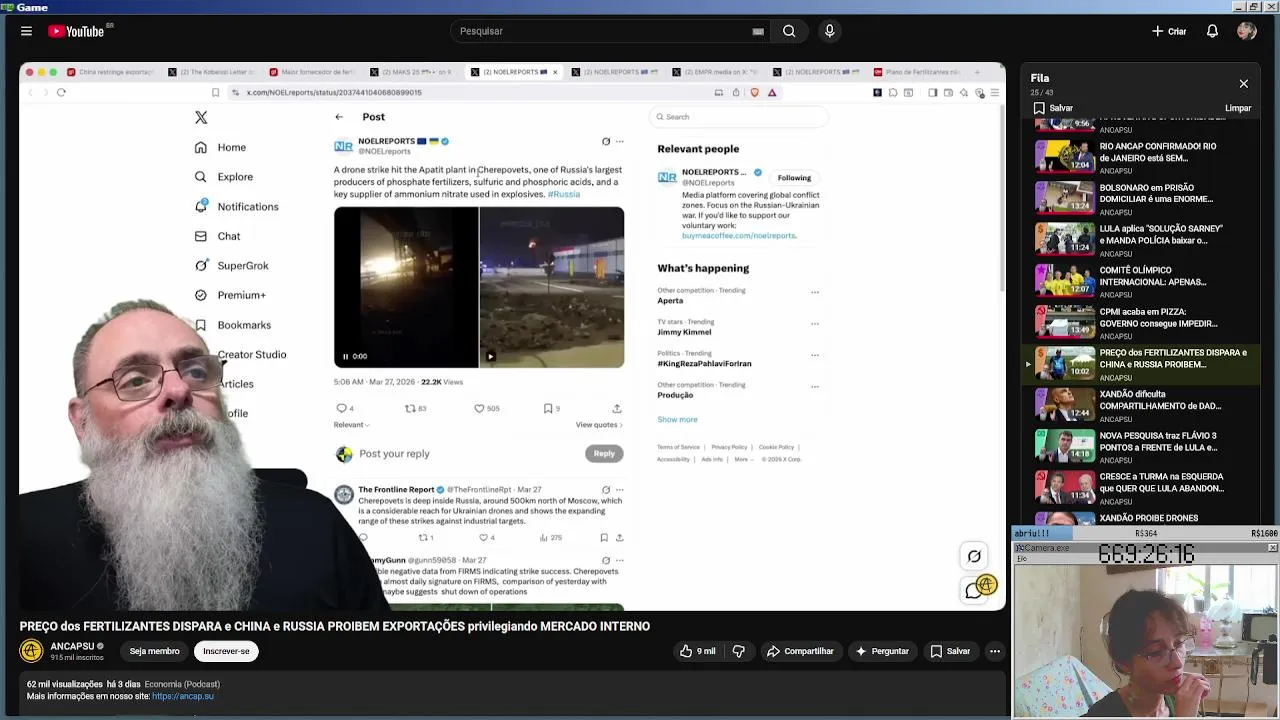
Task: Click the video title PREÇO dos FERTILIZANTES below player
Action: (334, 626)
